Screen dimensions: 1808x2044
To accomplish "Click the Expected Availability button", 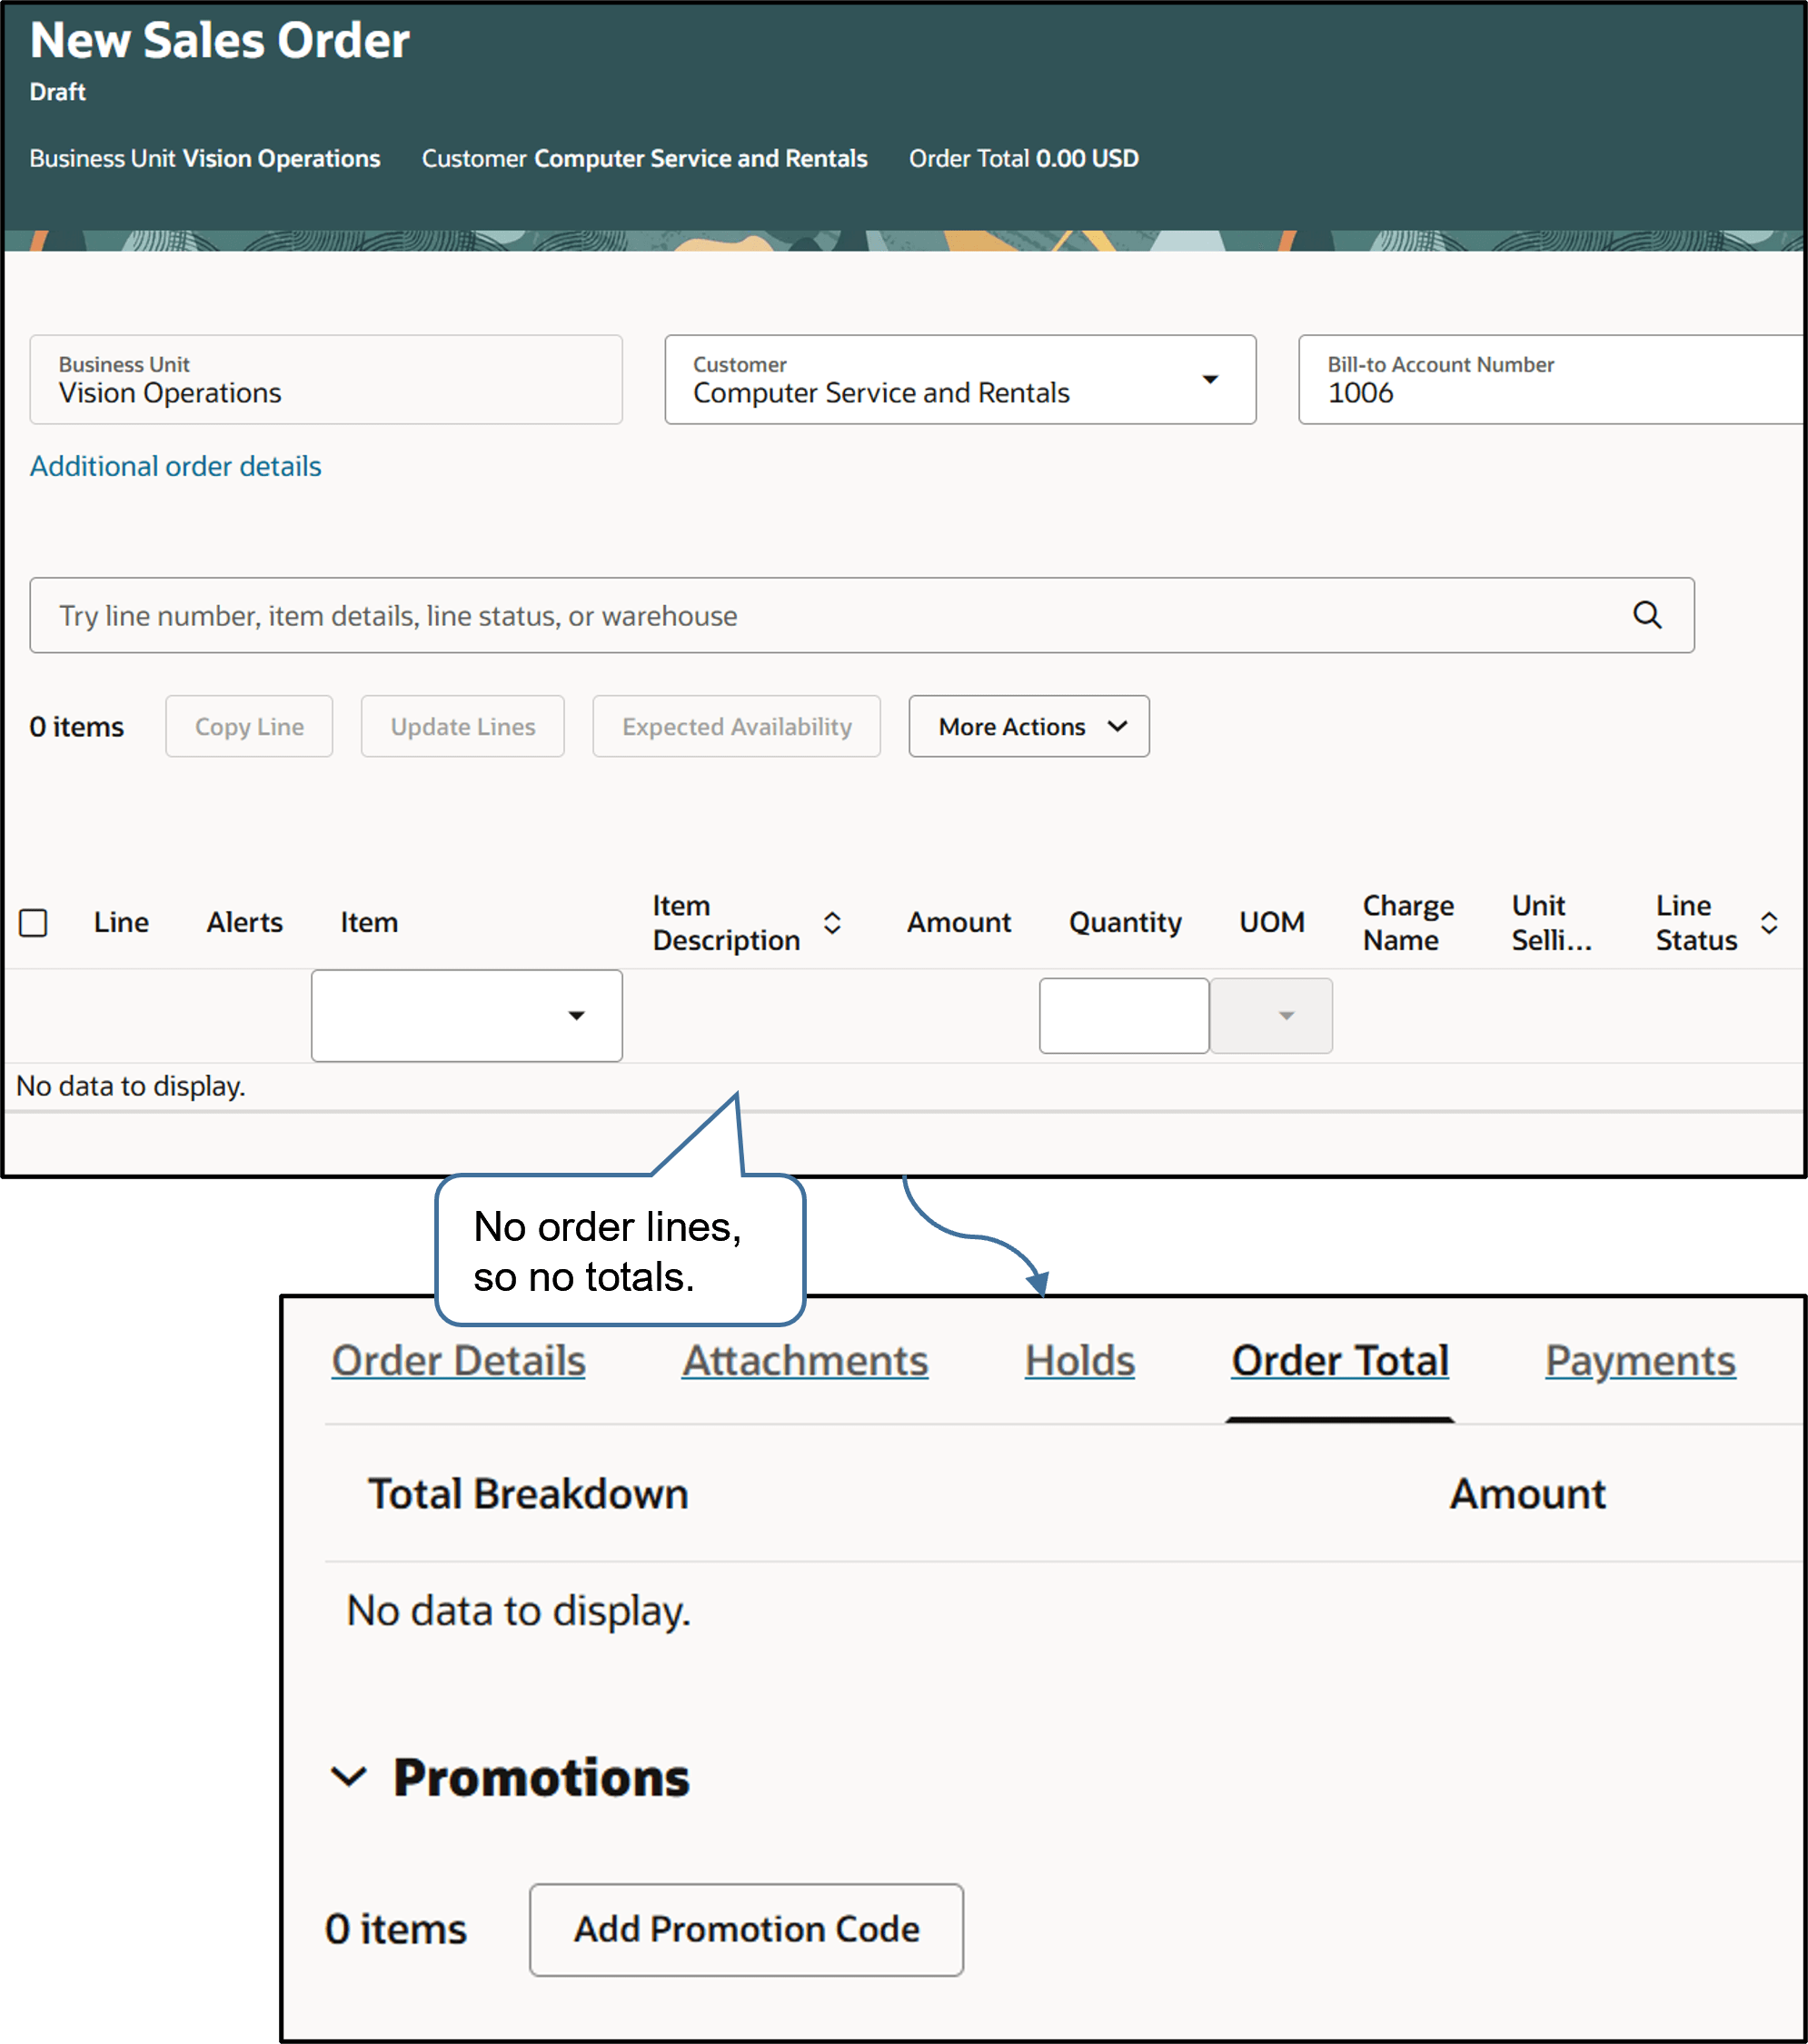I will pos(736,726).
